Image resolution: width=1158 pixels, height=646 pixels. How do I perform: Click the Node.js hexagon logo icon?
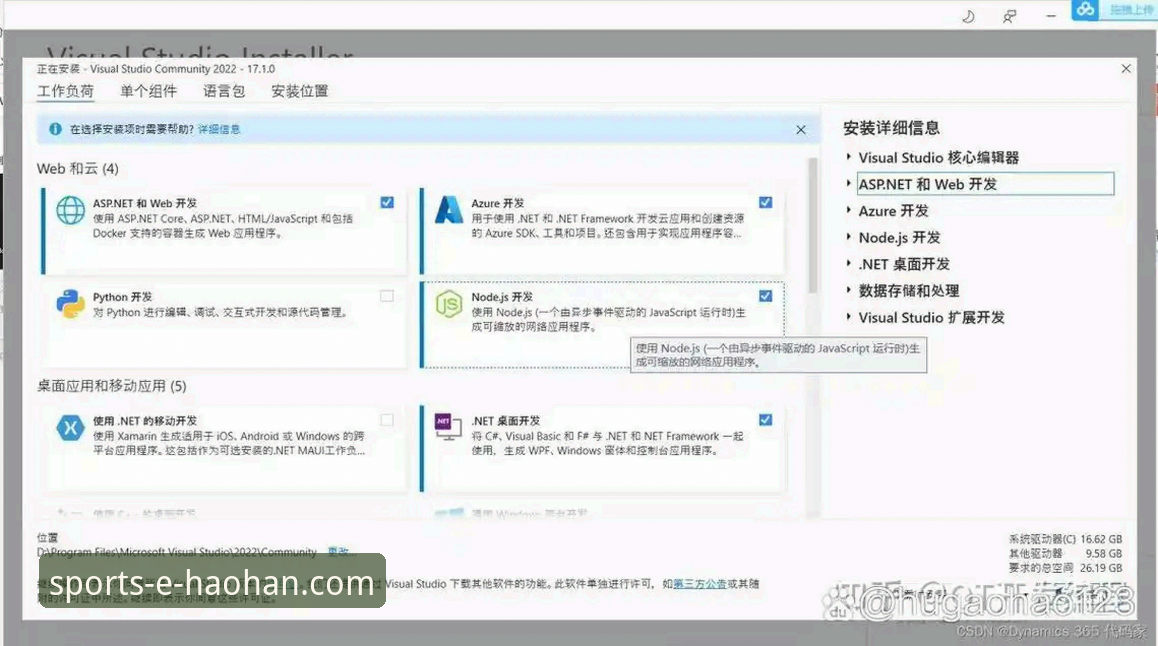click(x=448, y=303)
